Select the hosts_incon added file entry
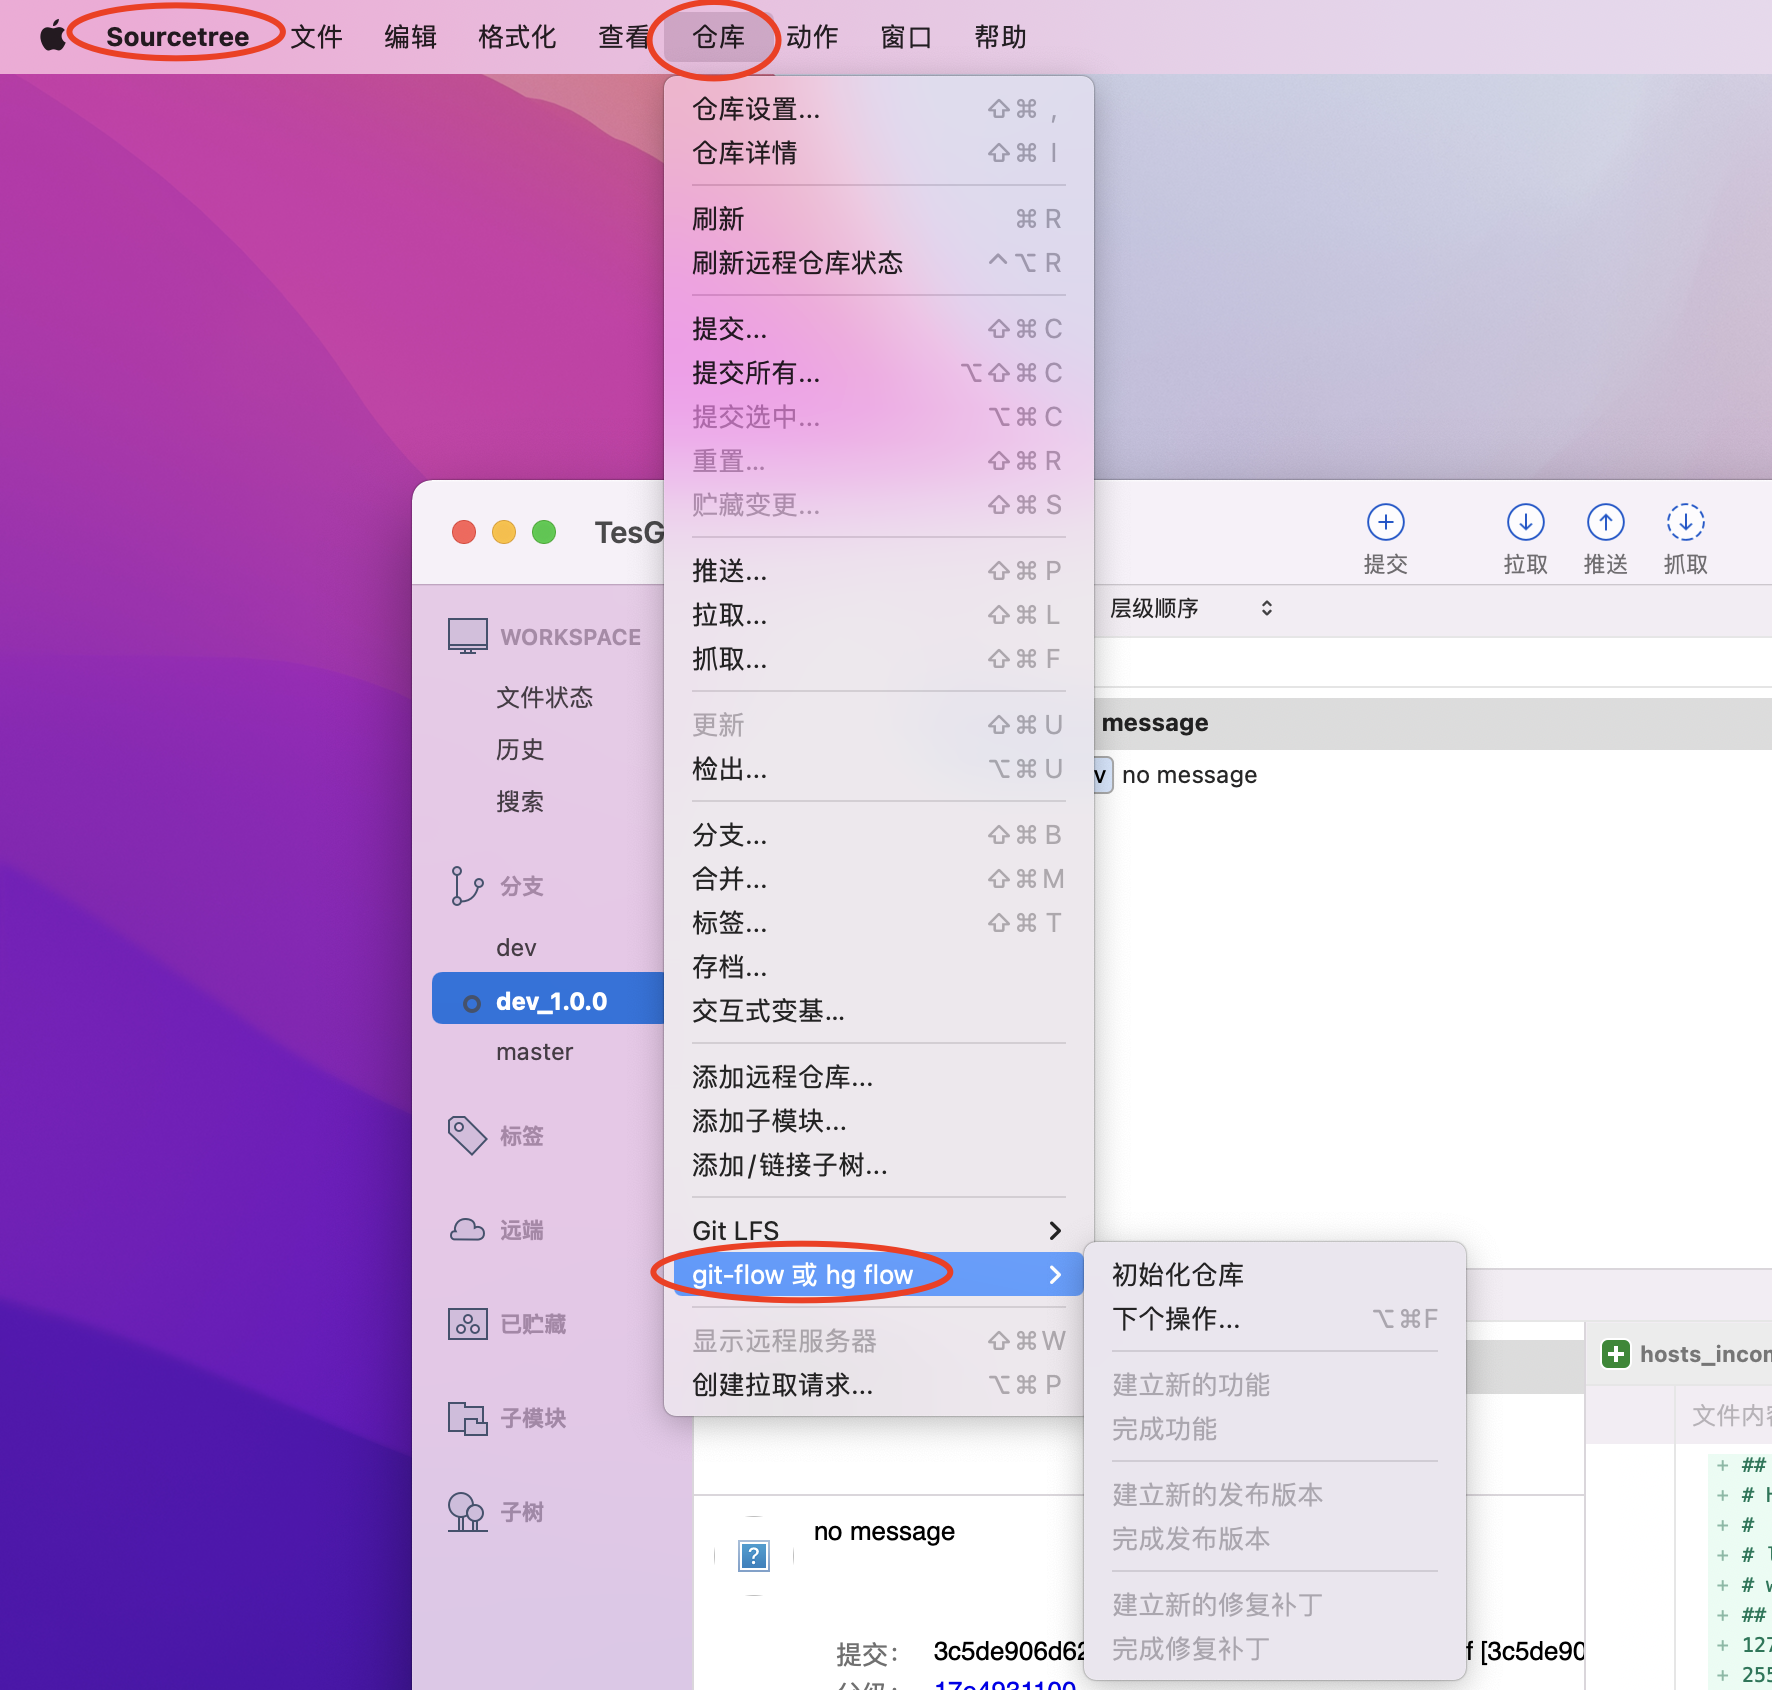Screen dimensions: 1772x1690 point(1700,1354)
